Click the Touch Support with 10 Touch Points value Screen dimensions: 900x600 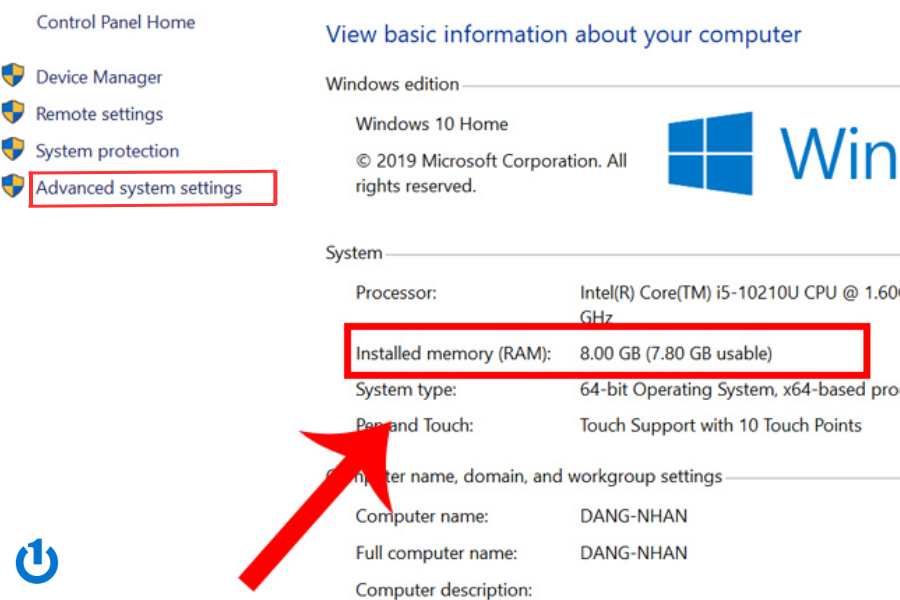720,425
